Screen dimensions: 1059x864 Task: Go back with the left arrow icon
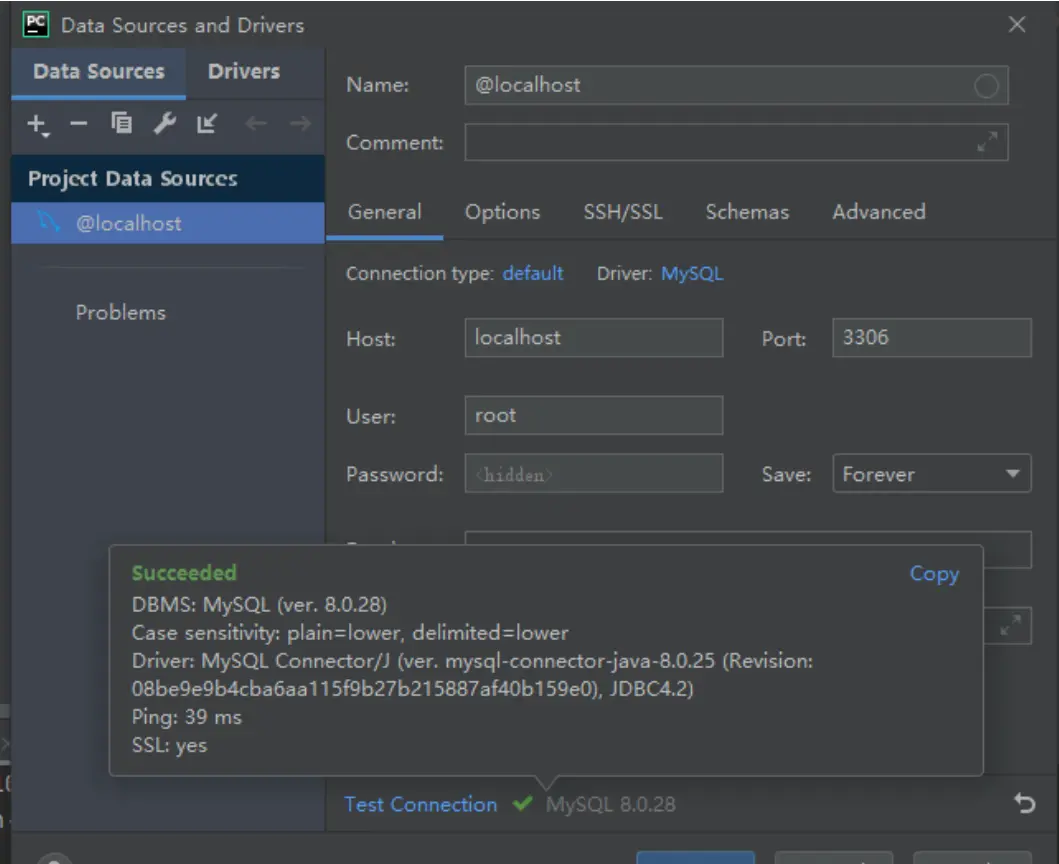tap(256, 124)
